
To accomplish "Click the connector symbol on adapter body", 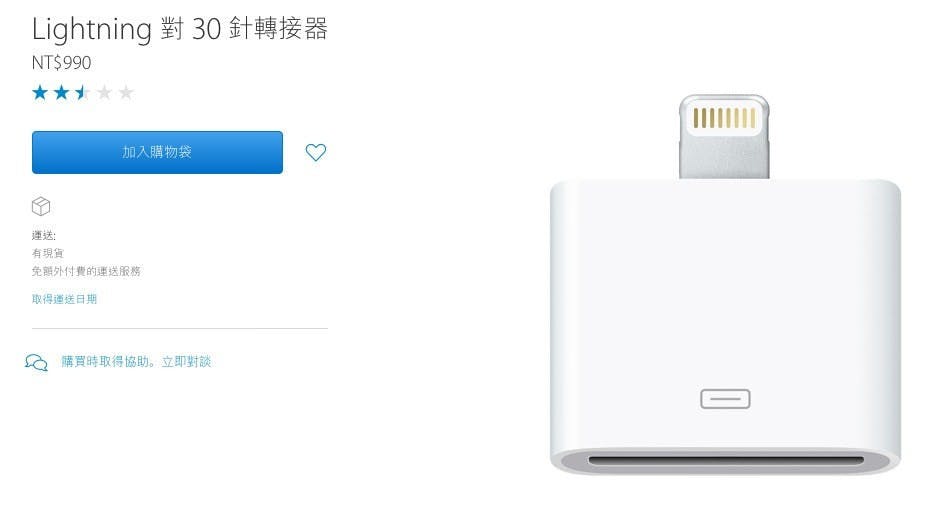I will (725, 399).
